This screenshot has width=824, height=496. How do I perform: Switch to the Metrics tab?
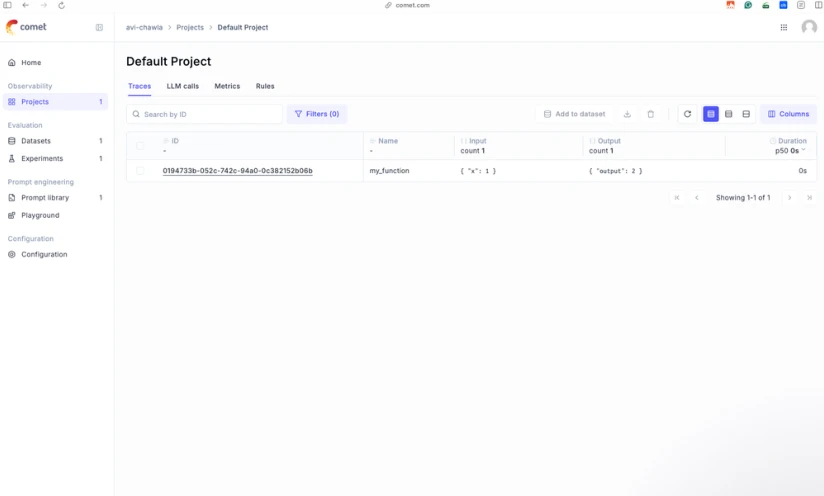pos(227,86)
